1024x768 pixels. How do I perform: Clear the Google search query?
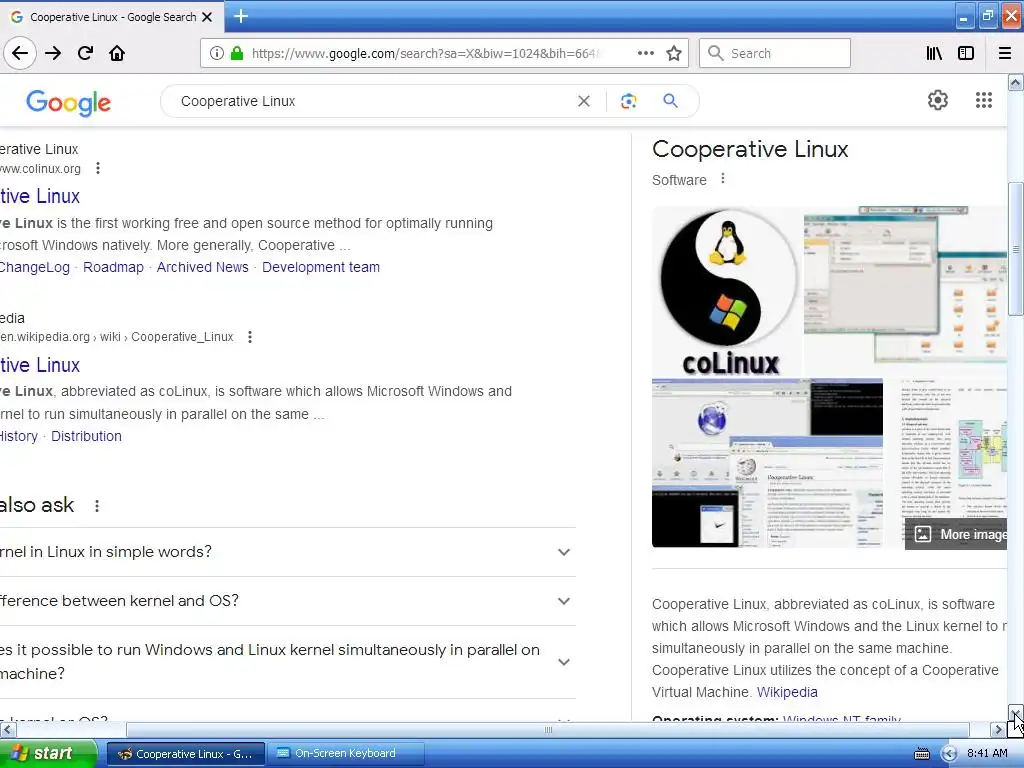pos(584,101)
